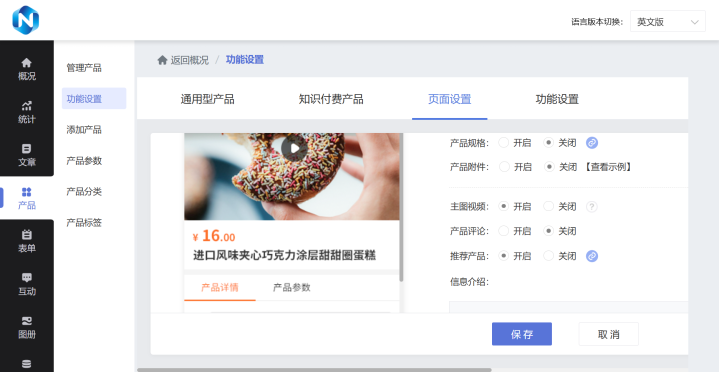Image resolution: width=719 pixels, height=372 pixels.
Task: Click the 保存 save button
Action: coord(522,334)
